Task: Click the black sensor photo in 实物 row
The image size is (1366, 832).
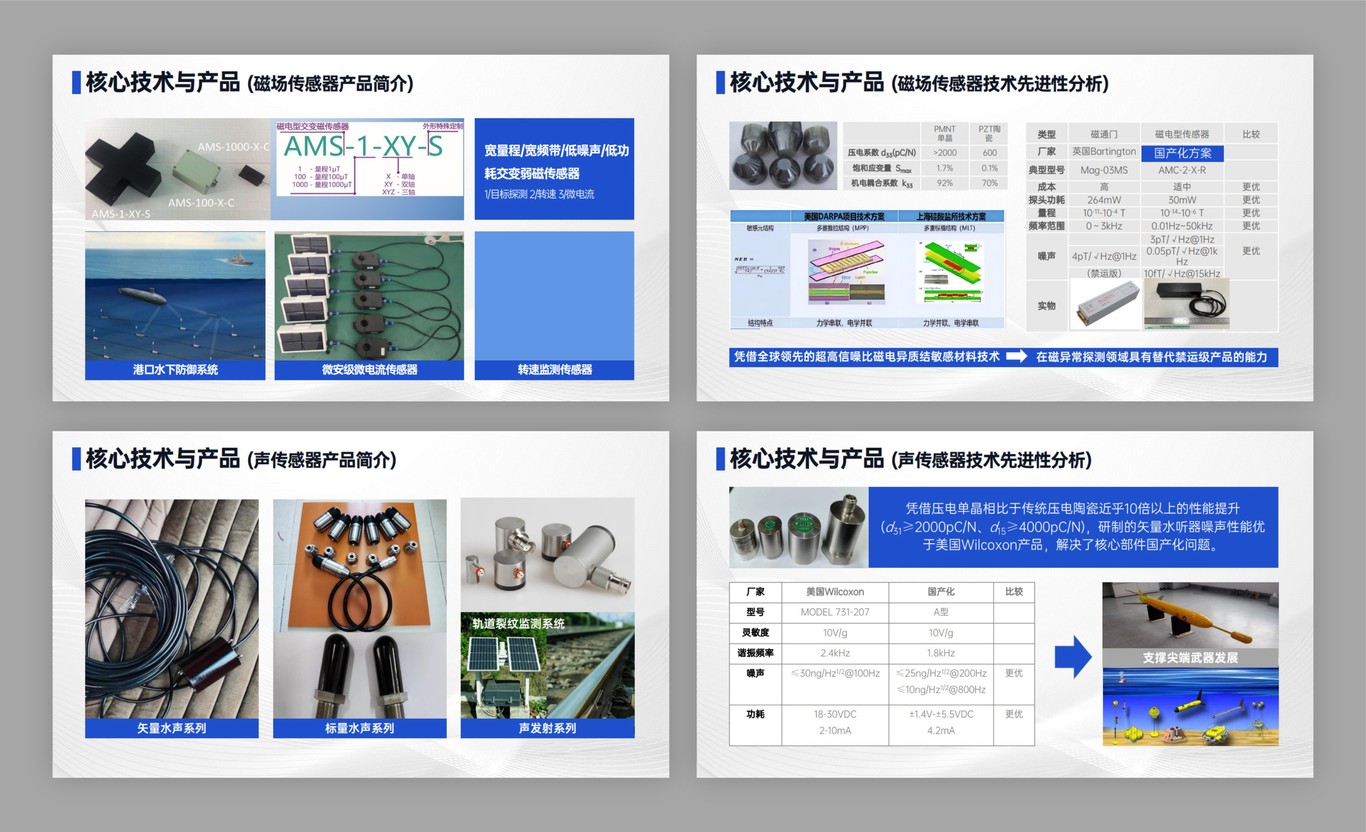Action: 1186,304
